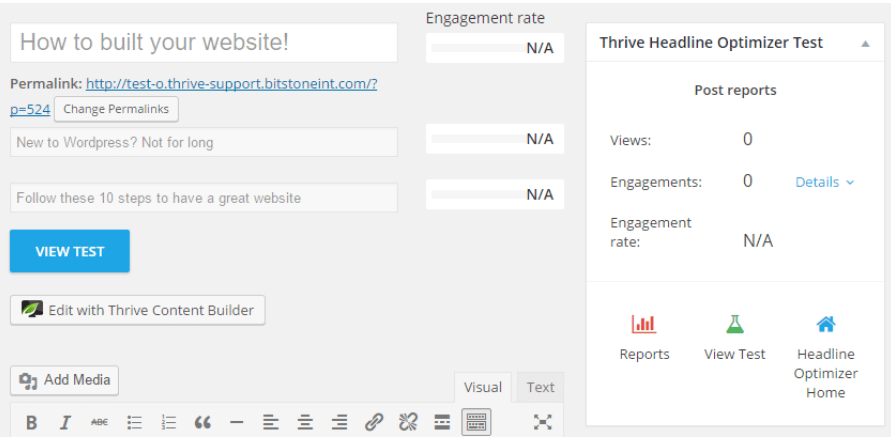This screenshot has width=891, height=443.
Task: Insert a numbered list
Action: [x=168, y=423]
